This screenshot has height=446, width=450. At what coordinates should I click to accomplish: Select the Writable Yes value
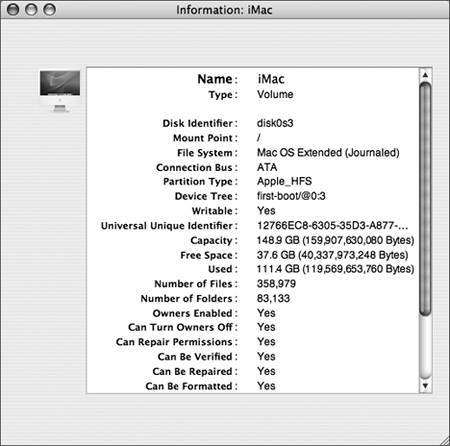click(x=266, y=211)
